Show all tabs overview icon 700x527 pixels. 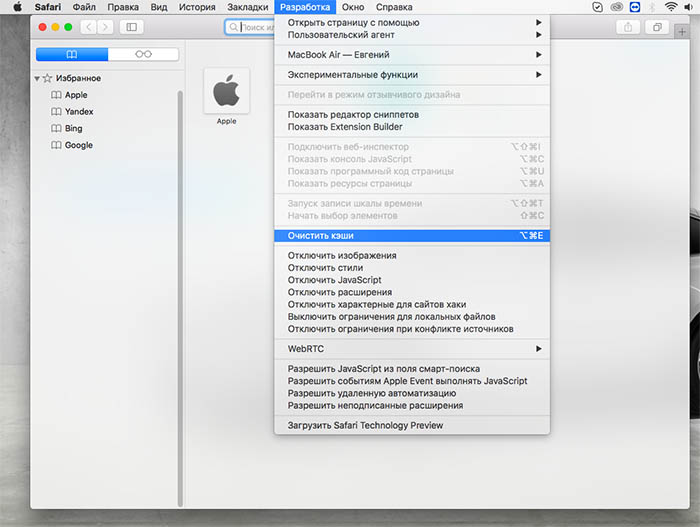point(657,27)
